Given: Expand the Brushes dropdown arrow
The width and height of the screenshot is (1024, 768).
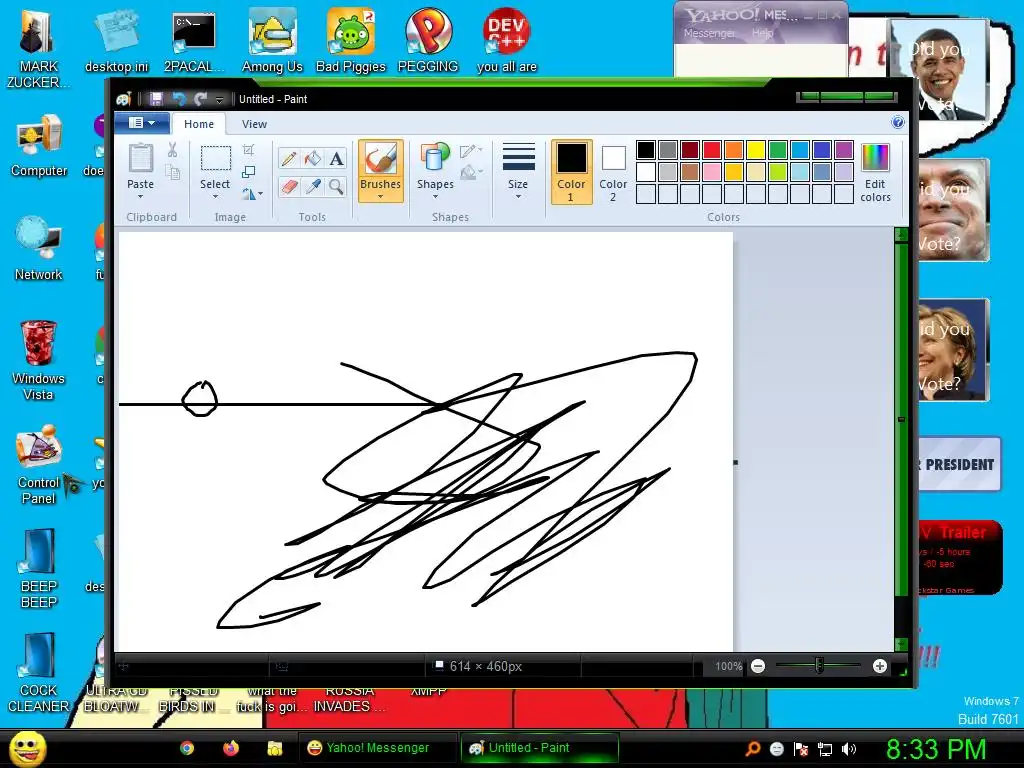Looking at the screenshot, I should click(380, 196).
